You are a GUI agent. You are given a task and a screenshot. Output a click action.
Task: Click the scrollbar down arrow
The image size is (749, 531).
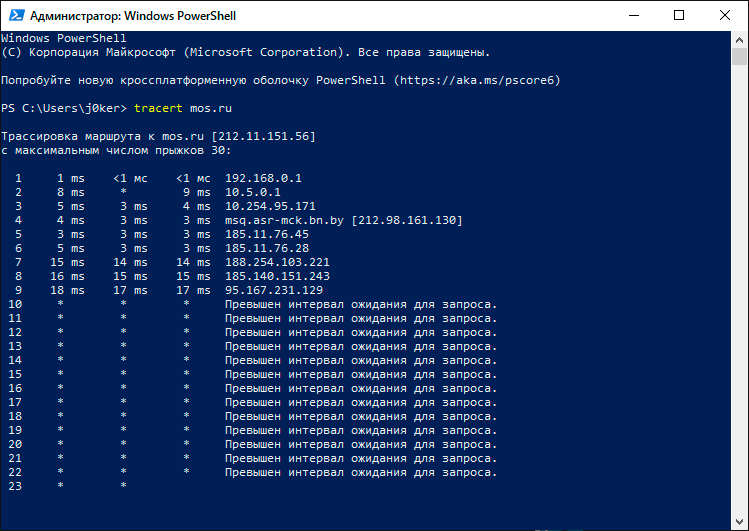tap(740, 522)
